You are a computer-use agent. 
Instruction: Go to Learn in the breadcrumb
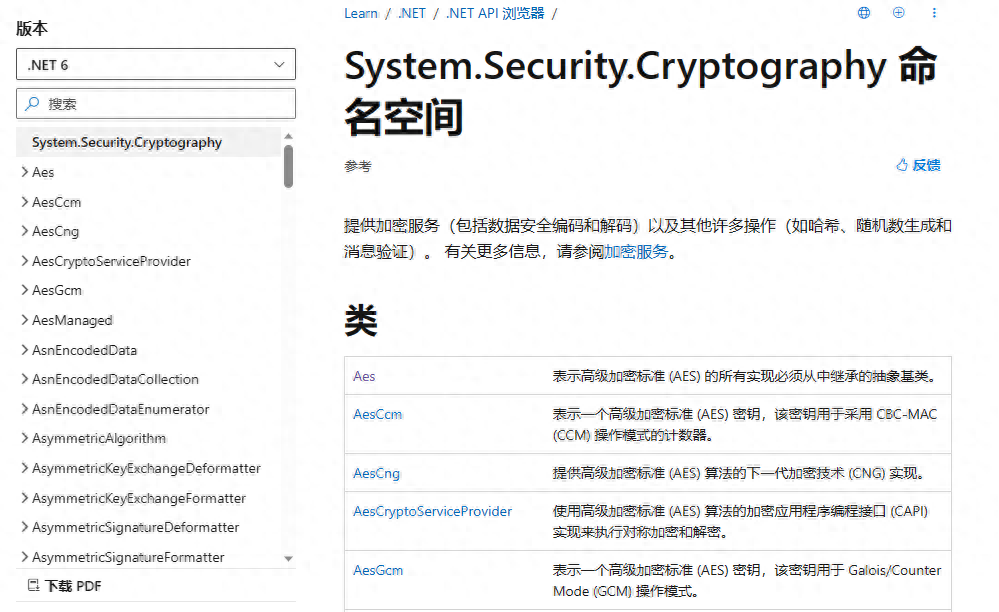click(x=361, y=13)
